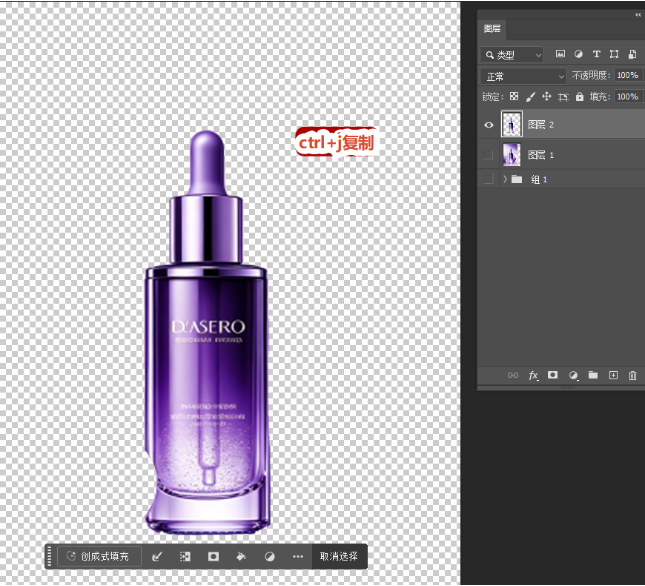
Task: Lock image pixels brush icon
Action: point(530,97)
